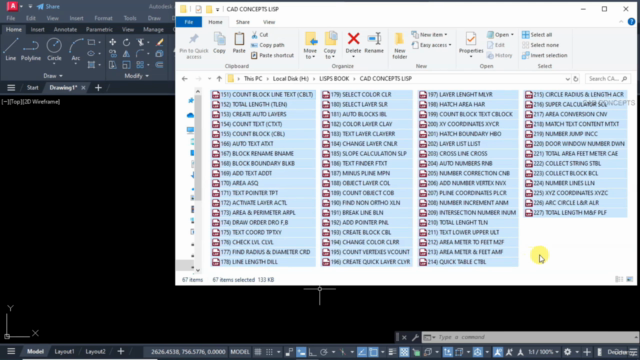640x360 pixels.
Task: Click Select none in ribbon
Action: pyautogui.click(x=540, y=45)
